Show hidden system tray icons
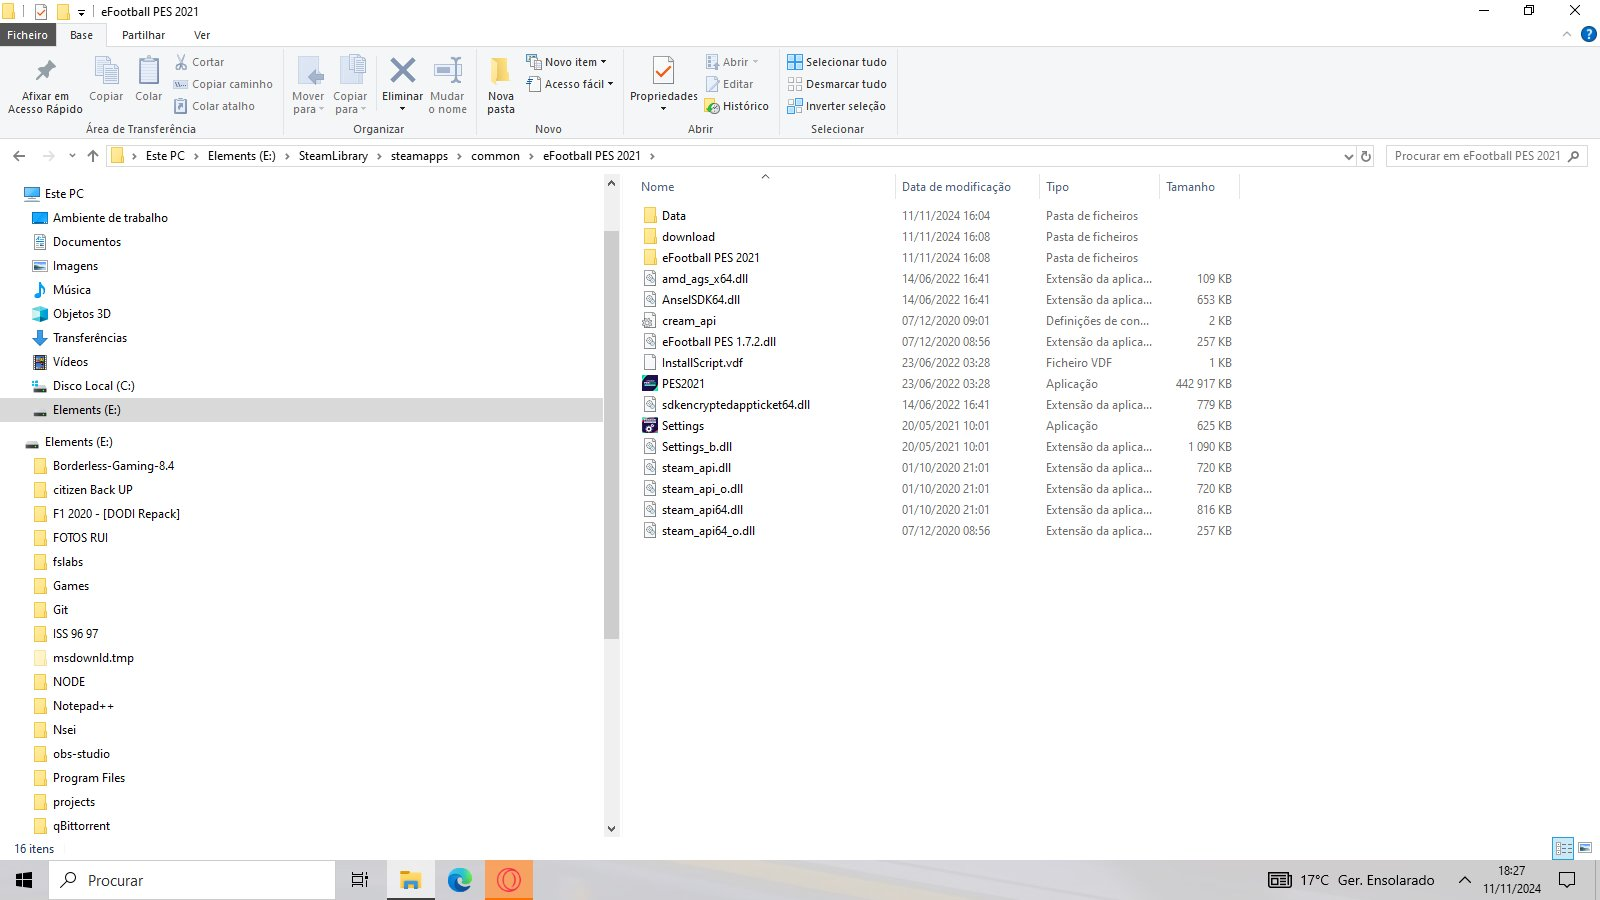Viewport: 1600px width, 900px height. [1464, 880]
